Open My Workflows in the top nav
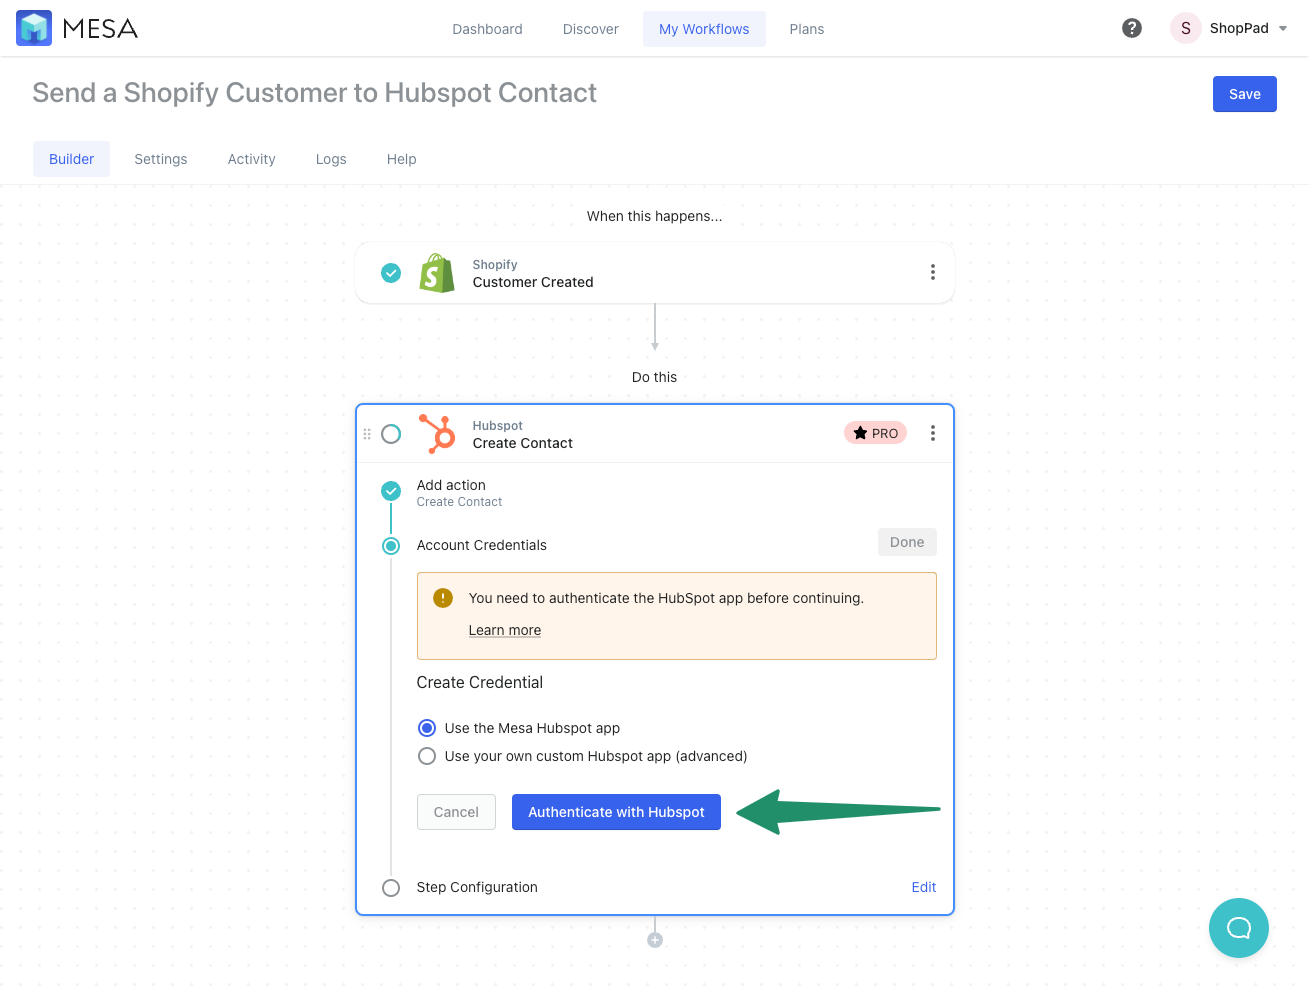This screenshot has height=998, width=1309. click(704, 29)
